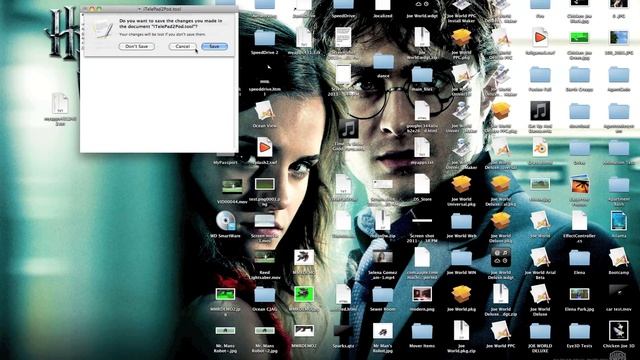Select the Eye3D Tests folder

point(579,331)
